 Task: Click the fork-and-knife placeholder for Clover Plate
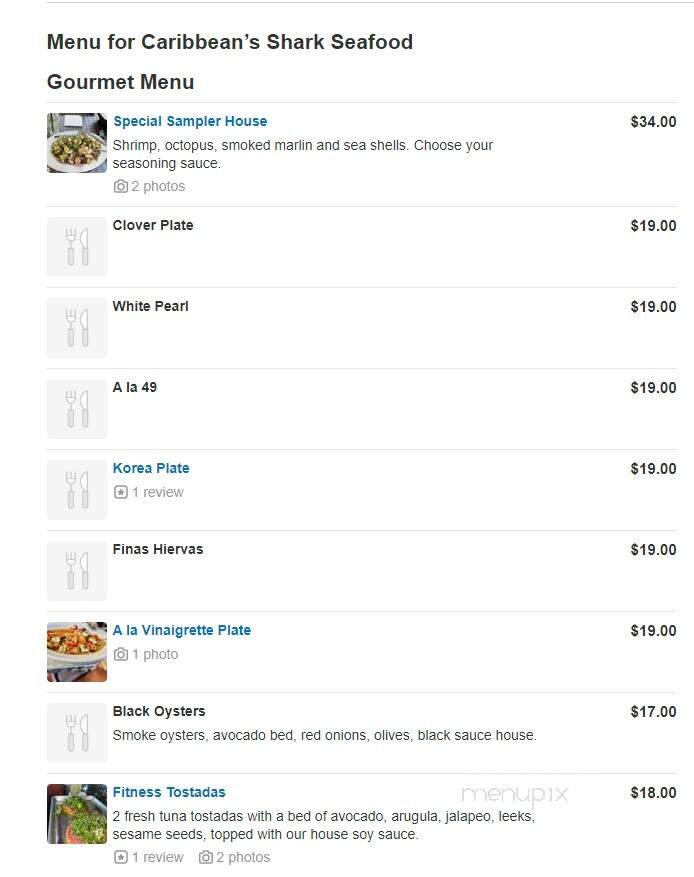[77, 246]
